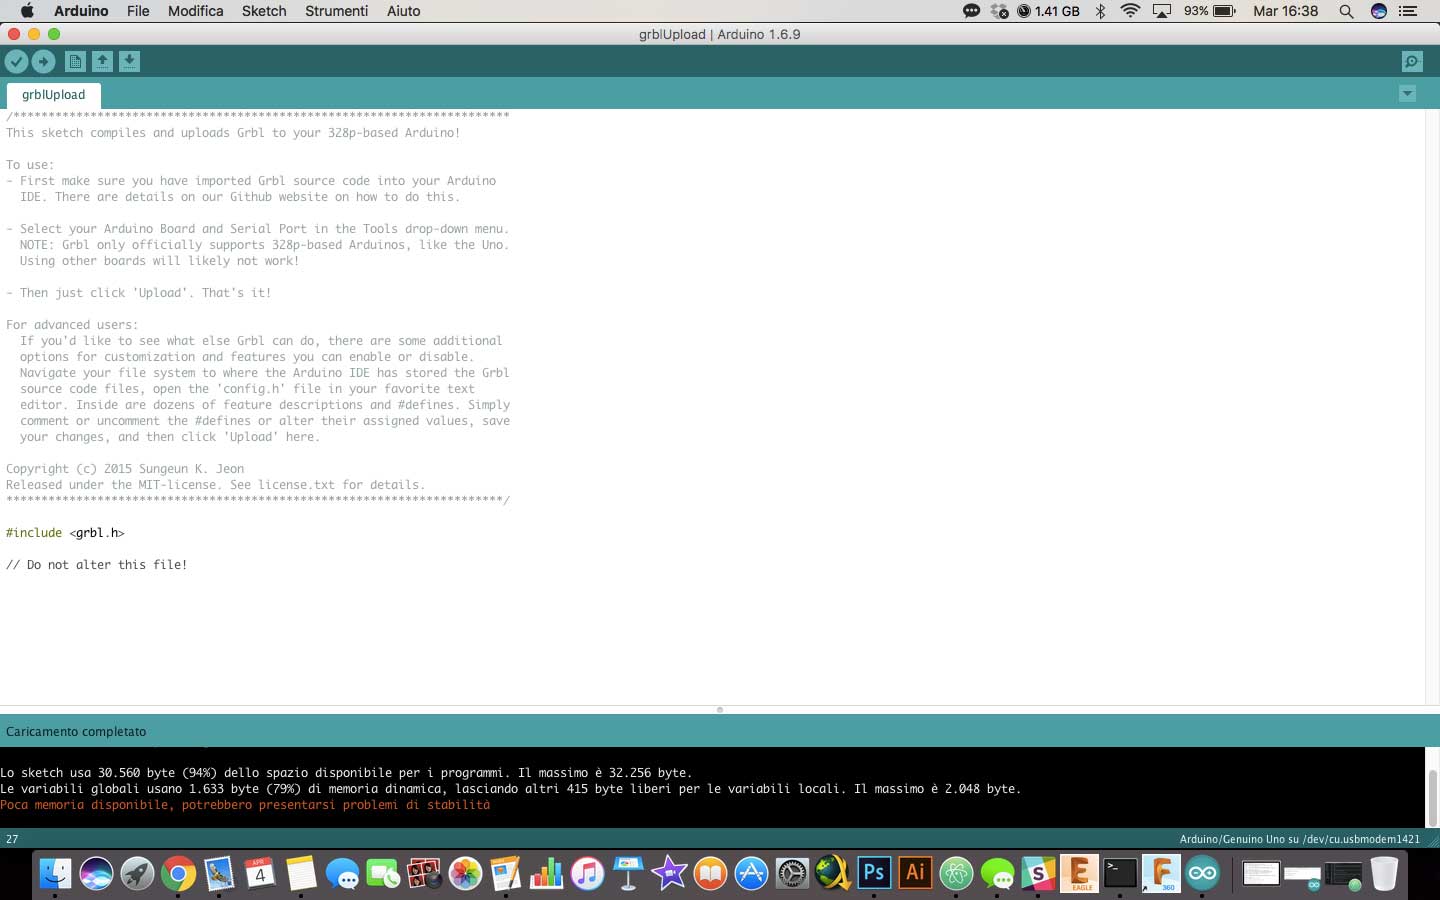This screenshot has width=1440, height=900.
Task: Open the blue Messages icon in the Dock
Action: point(342,874)
